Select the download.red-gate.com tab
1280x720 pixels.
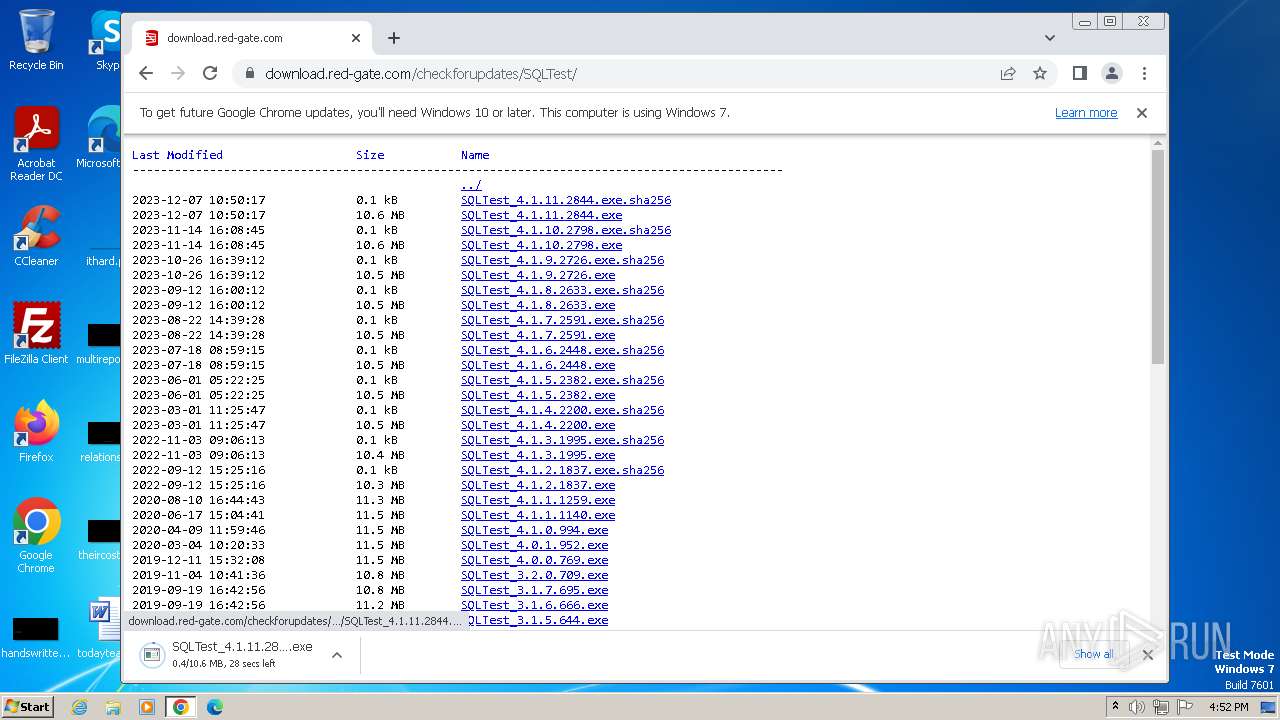pos(252,38)
